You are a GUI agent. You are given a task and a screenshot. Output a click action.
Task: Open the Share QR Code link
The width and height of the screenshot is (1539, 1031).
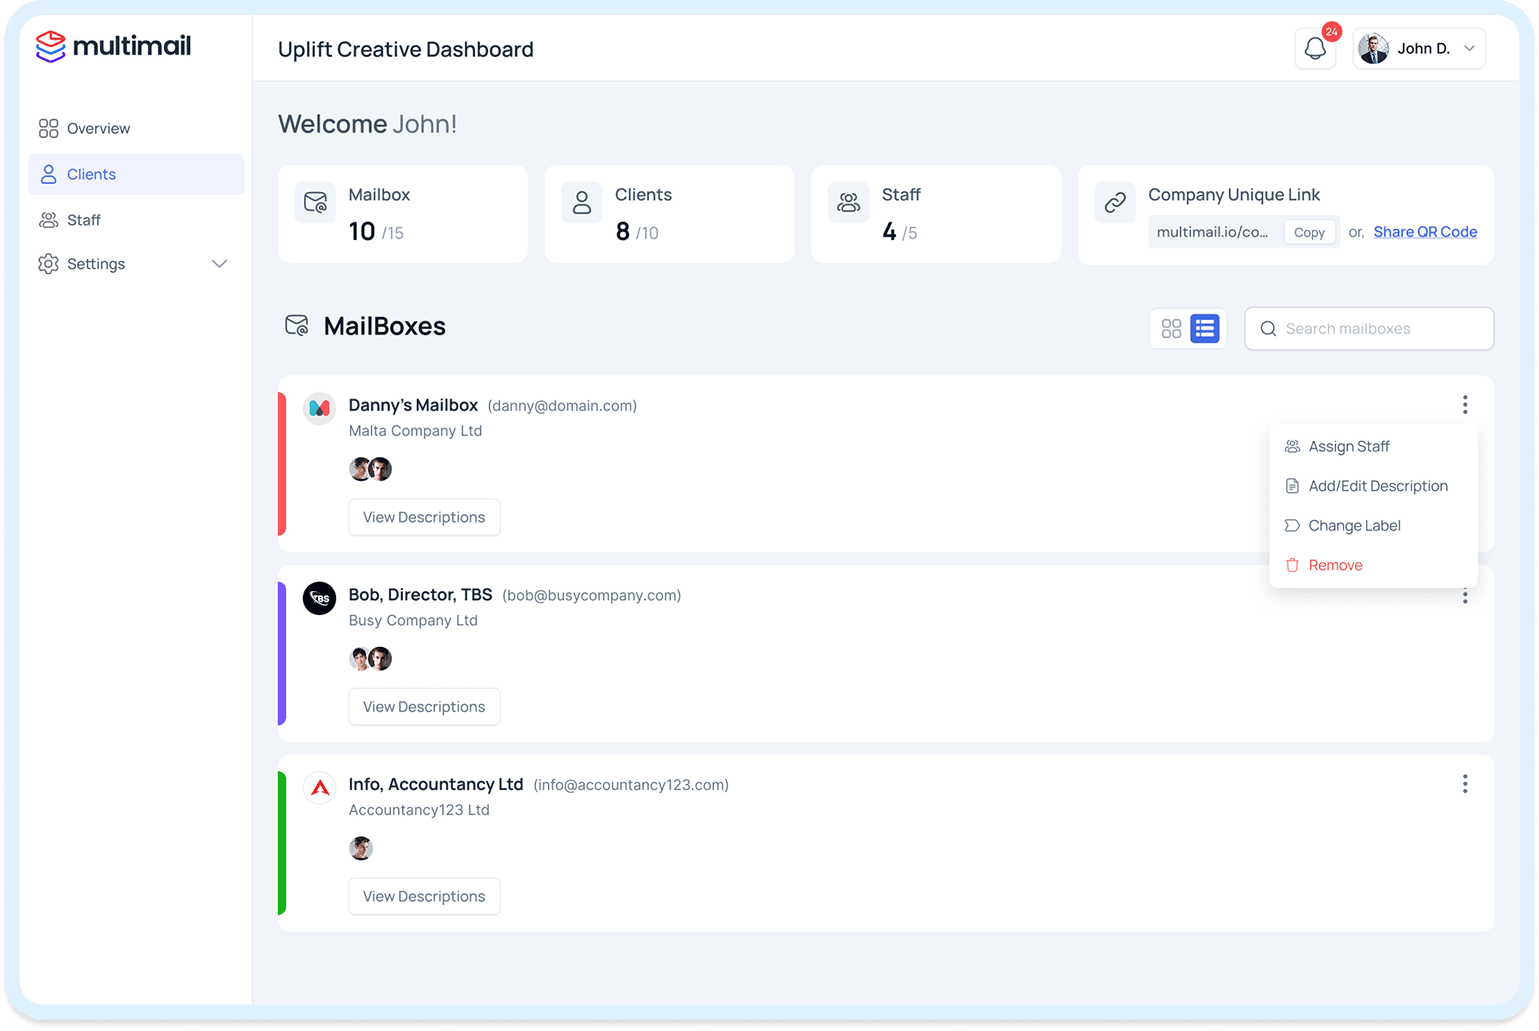(1424, 231)
